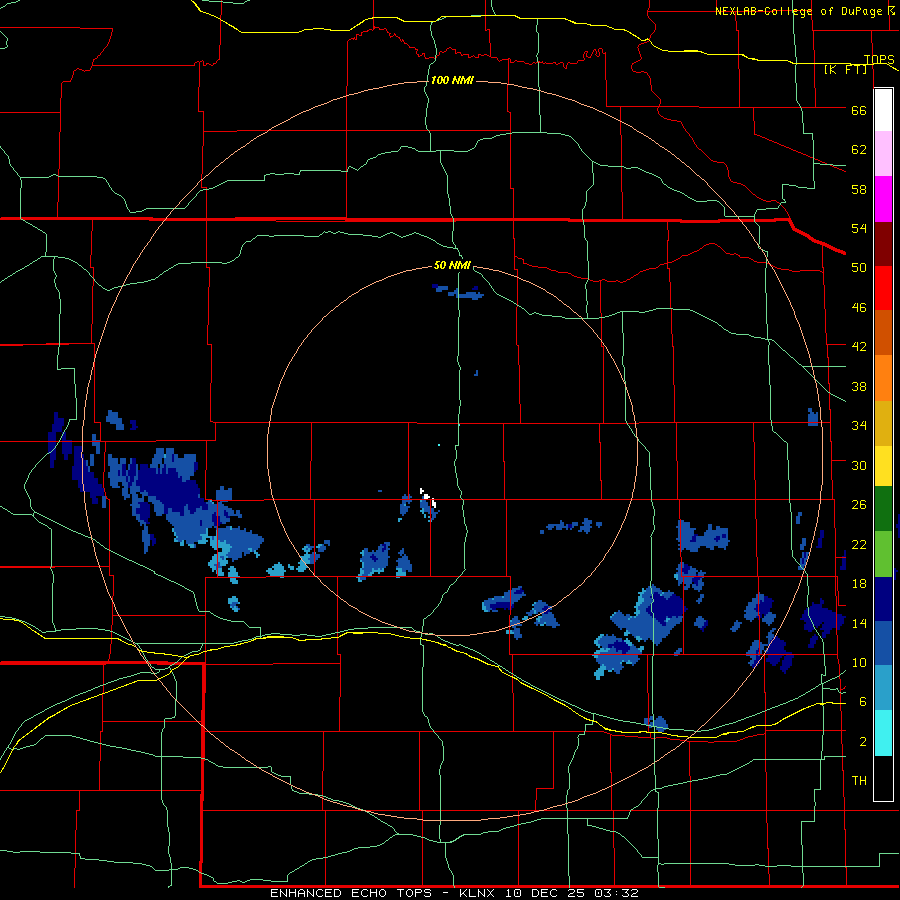
Task: Click the legend value 34
Action: [x=859, y=426]
